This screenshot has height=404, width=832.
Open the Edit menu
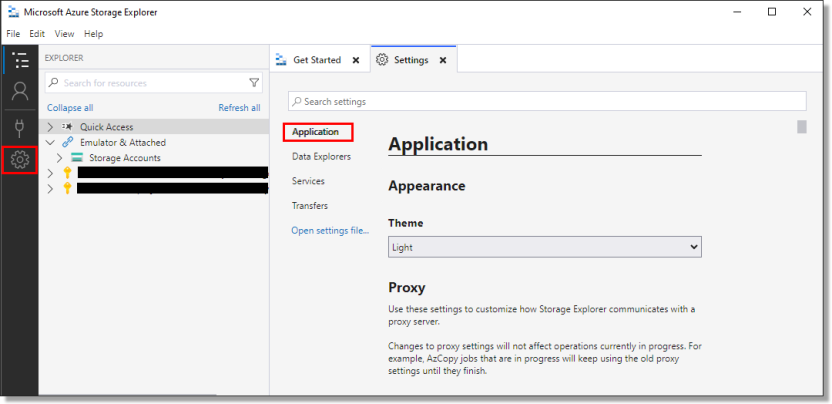[x=37, y=33]
